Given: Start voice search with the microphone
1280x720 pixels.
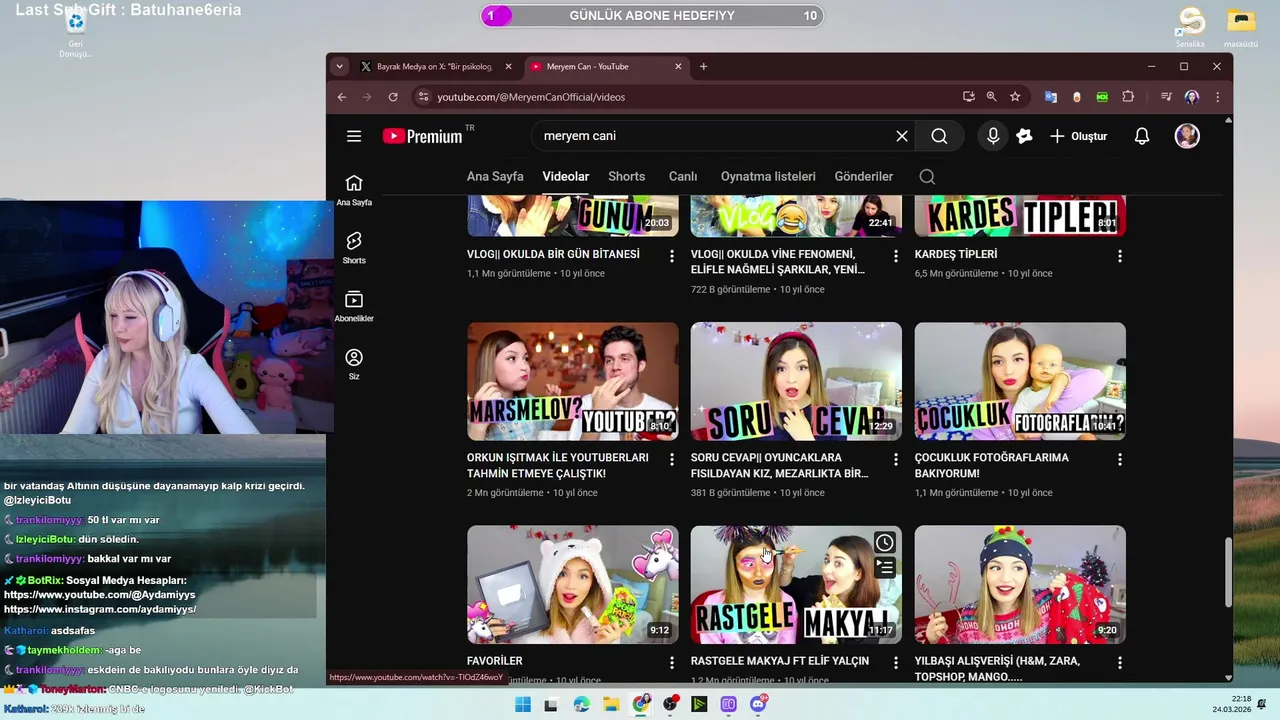Looking at the screenshot, I should click(993, 136).
